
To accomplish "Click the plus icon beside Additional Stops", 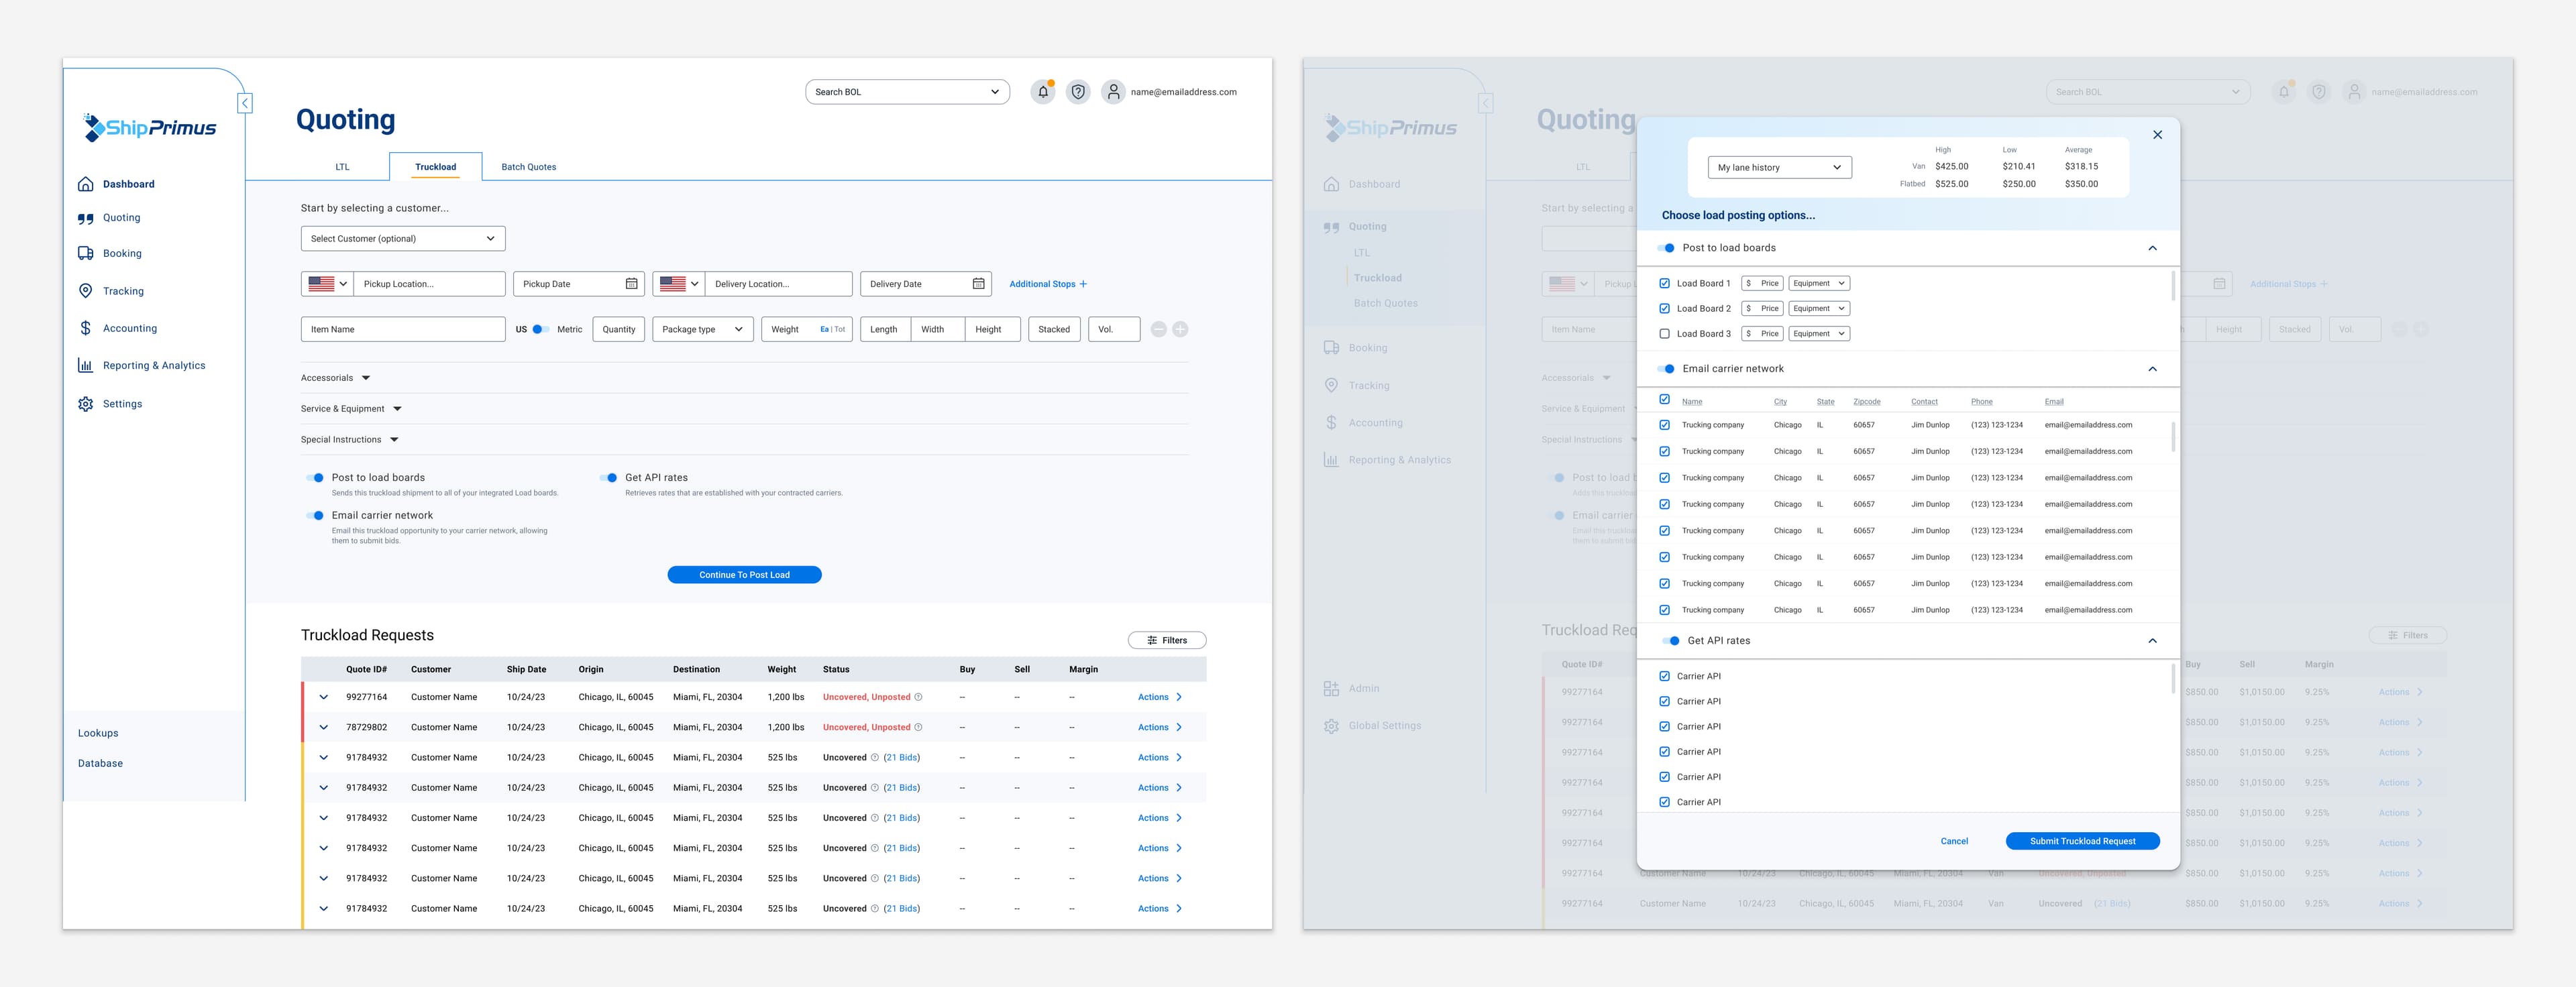I will point(1083,284).
